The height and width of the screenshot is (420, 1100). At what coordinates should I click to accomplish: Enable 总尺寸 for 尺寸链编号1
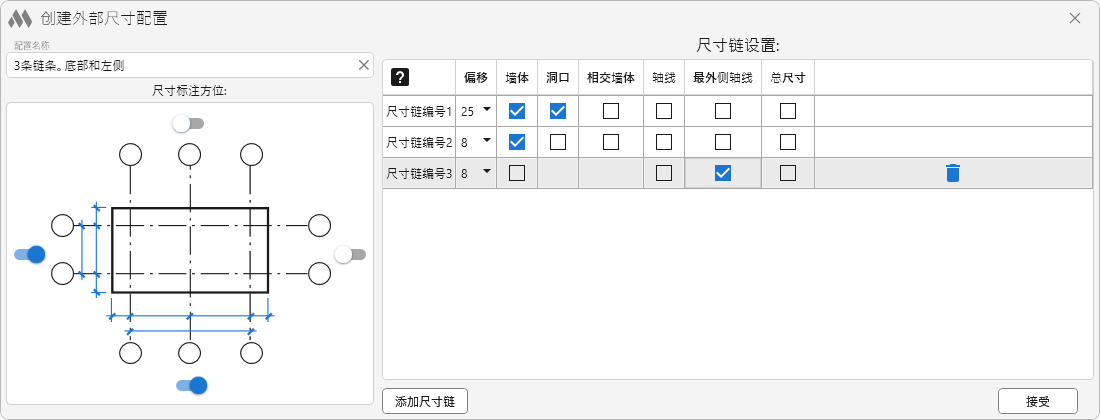pyautogui.click(x=788, y=110)
